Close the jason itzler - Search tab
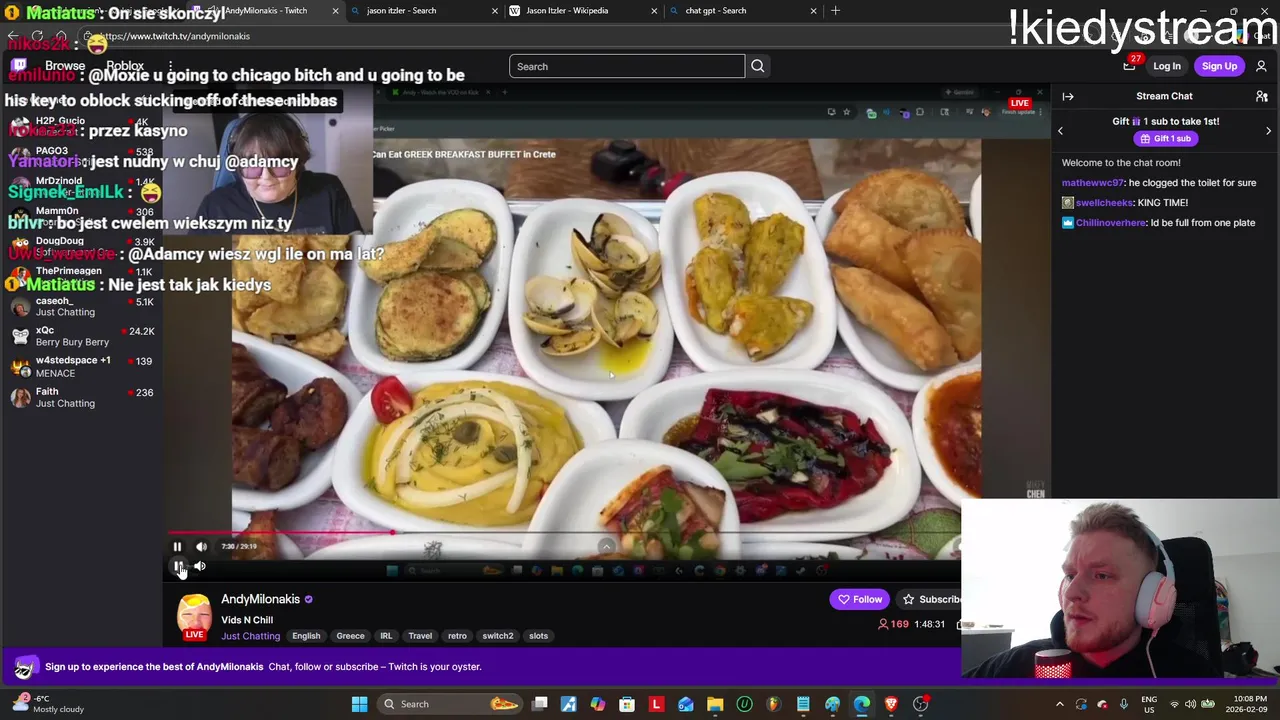The width and height of the screenshot is (1280, 720). coord(494,11)
